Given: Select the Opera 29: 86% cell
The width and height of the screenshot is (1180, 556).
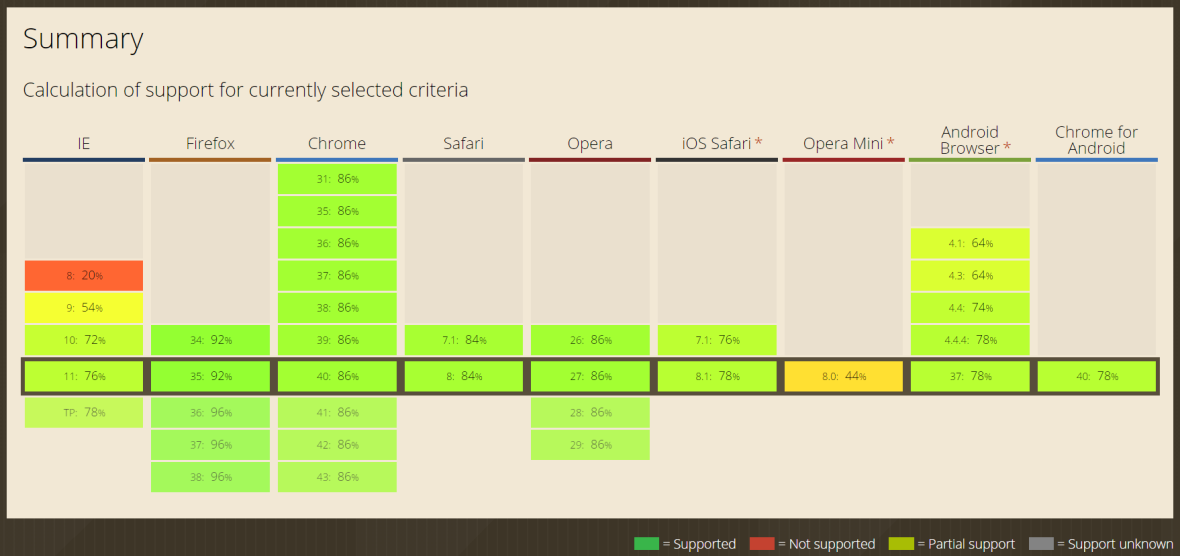Looking at the screenshot, I should [590, 445].
